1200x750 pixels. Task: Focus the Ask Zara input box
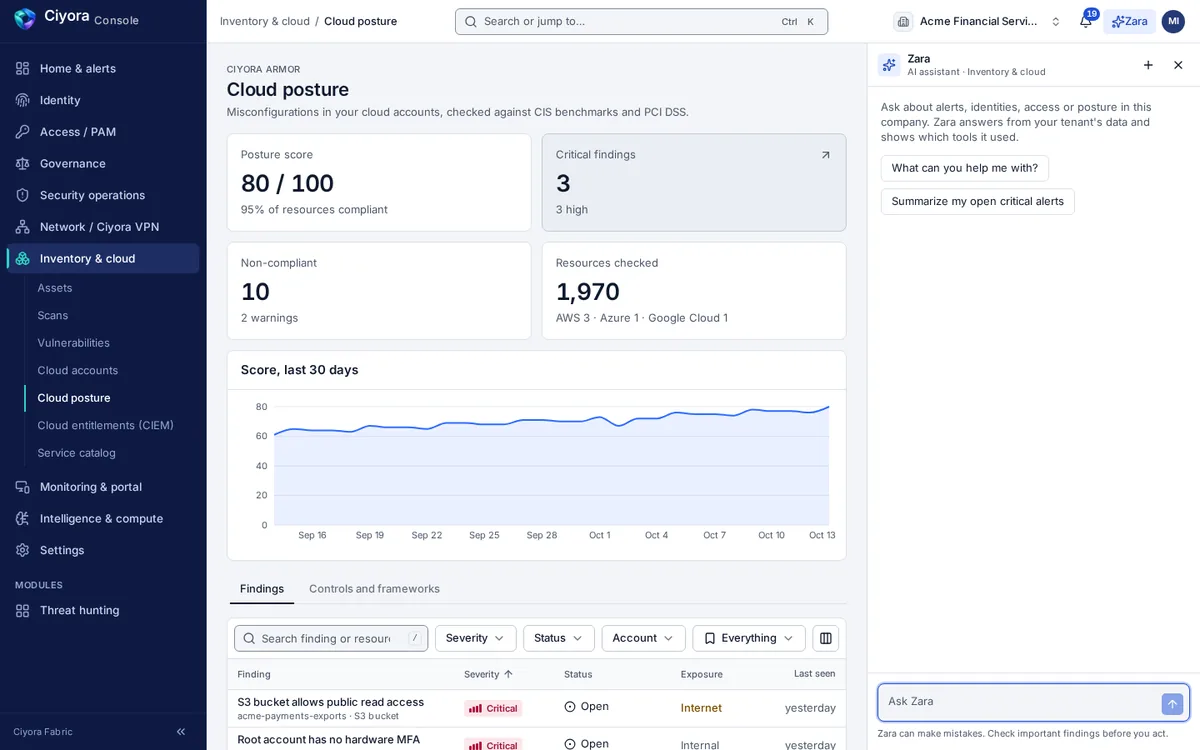tap(1020, 702)
